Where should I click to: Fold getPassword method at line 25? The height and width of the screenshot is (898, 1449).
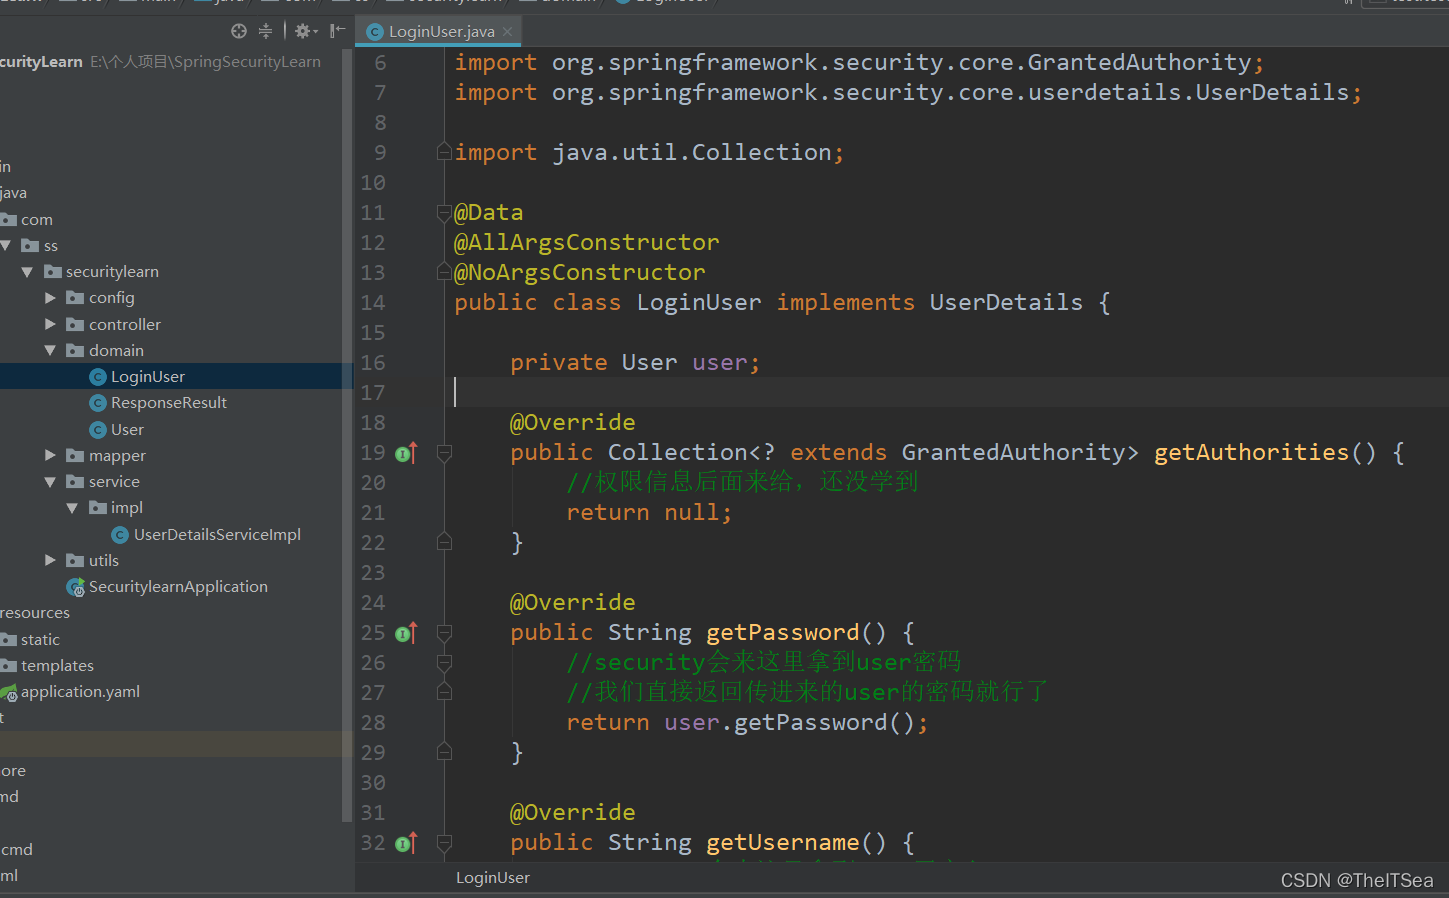pyautogui.click(x=444, y=633)
